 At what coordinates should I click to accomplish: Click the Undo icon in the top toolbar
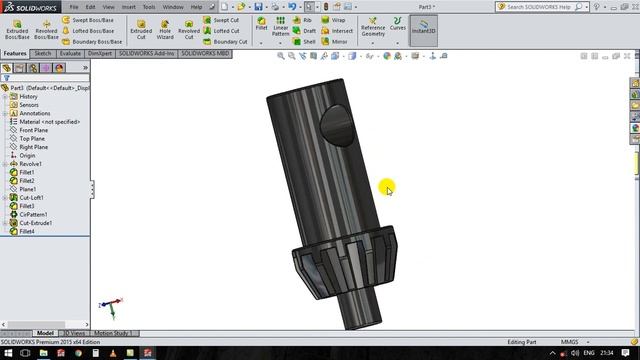292,7
